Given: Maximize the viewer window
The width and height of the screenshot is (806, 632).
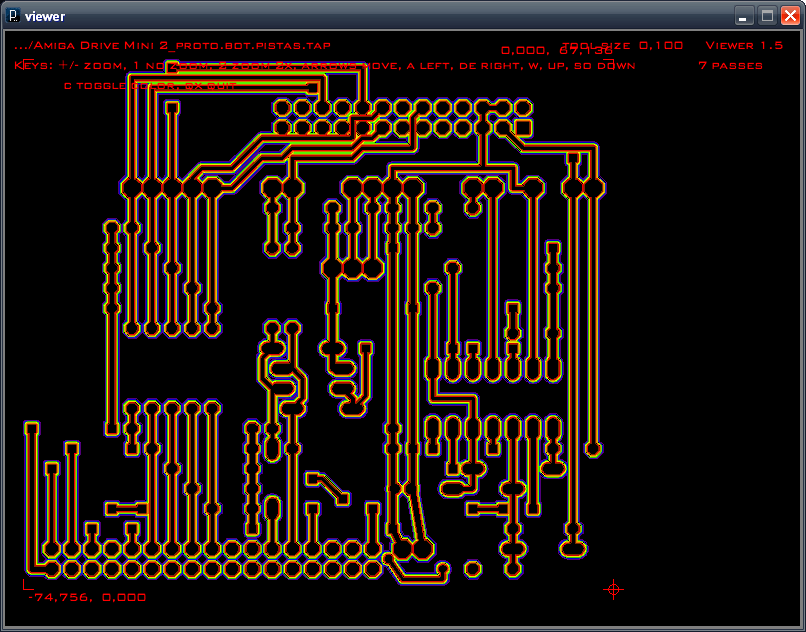Looking at the screenshot, I should 767,16.
